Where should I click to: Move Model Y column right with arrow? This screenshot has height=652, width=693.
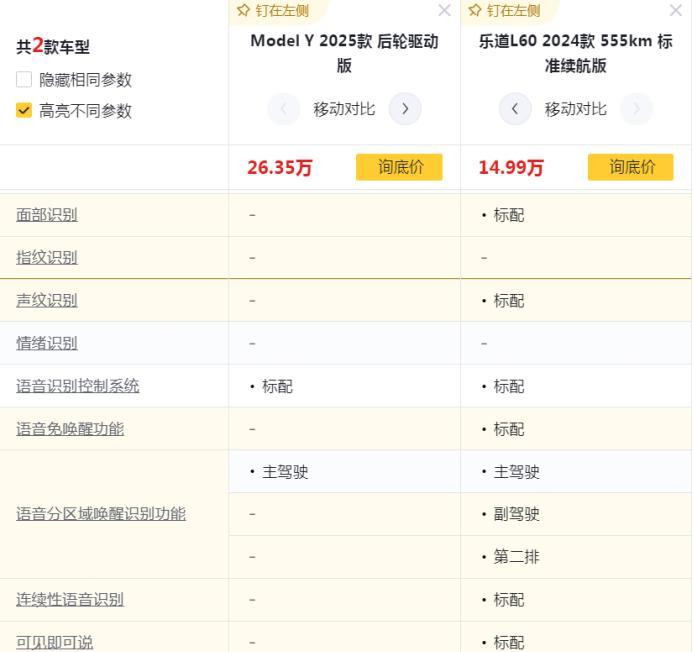[x=405, y=109]
